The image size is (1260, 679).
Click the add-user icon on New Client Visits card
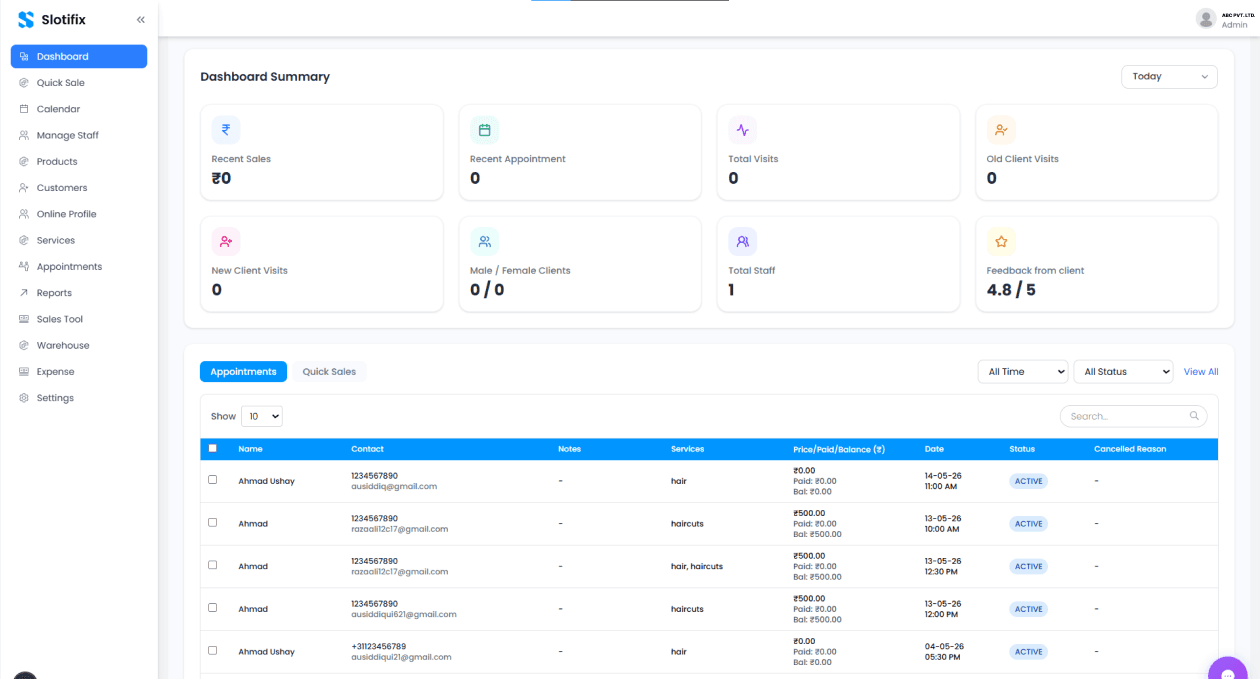point(226,242)
